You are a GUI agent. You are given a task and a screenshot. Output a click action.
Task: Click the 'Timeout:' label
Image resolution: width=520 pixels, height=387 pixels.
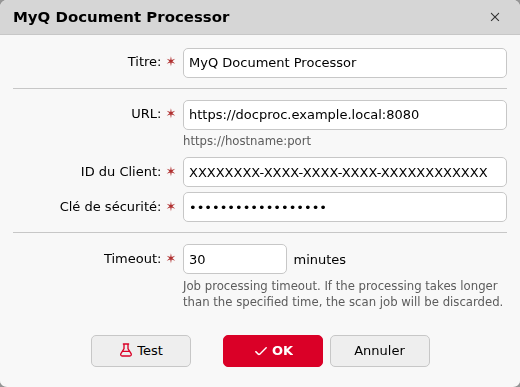(132, 259)
